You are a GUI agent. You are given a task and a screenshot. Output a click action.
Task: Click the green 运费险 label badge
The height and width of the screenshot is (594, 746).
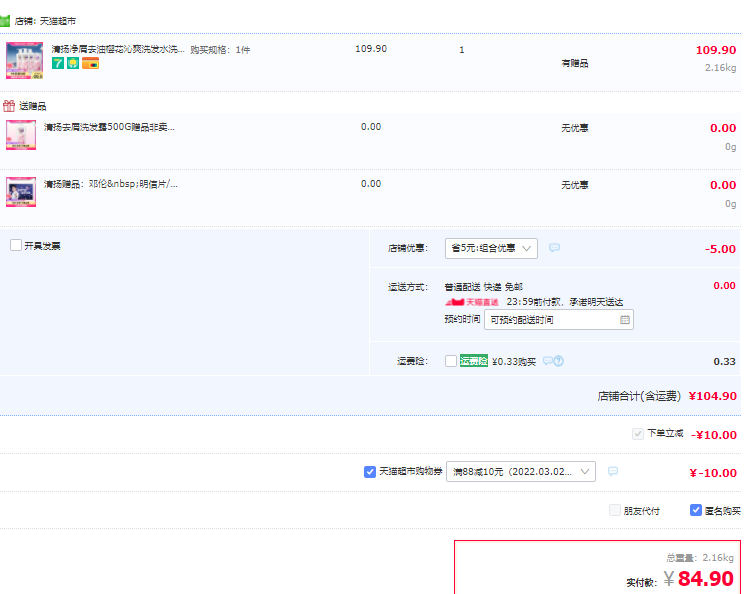click(473, 361)
